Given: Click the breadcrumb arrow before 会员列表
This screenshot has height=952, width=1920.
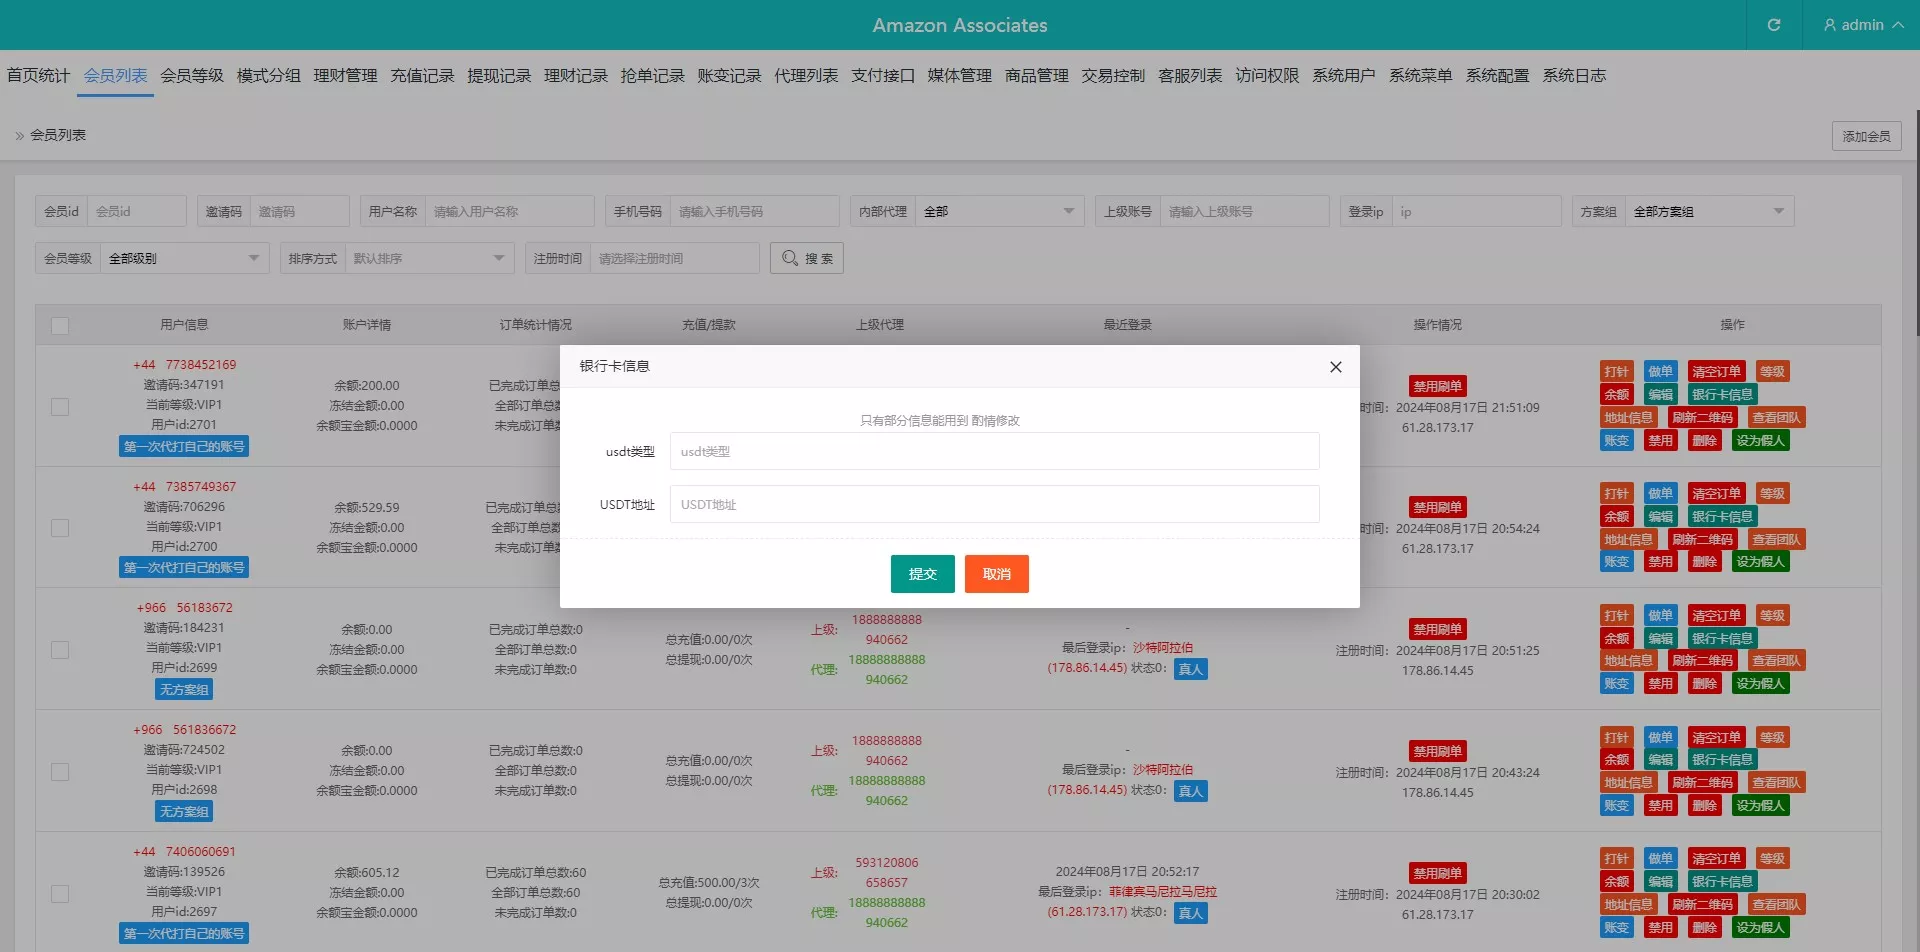Looking at the screenshot, I should click(19, 135).
